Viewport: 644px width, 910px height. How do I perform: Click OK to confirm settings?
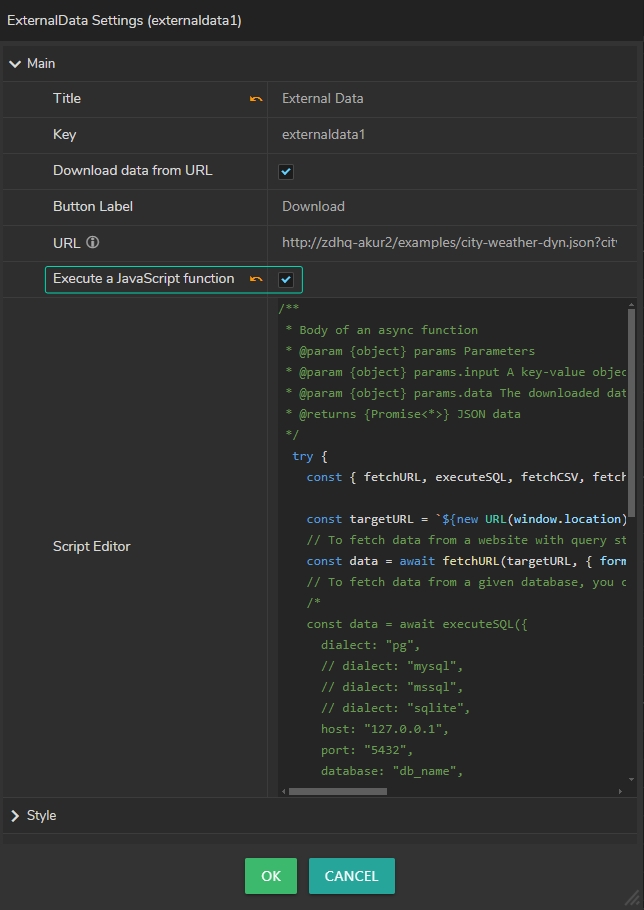coord(270,876)
